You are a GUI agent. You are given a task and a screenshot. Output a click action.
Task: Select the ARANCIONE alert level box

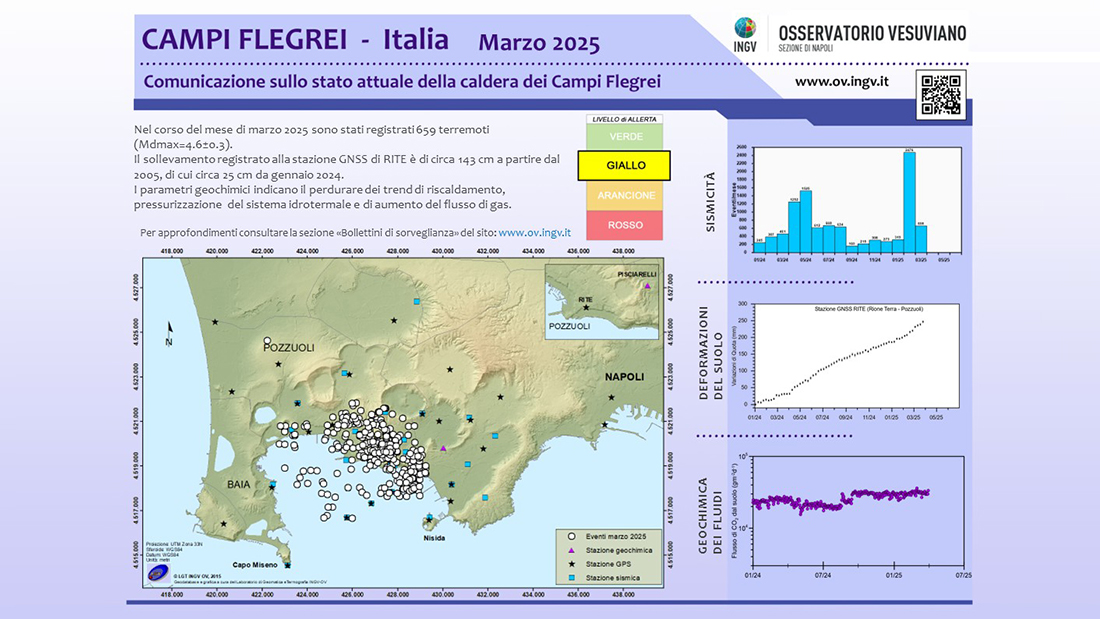point(625,196)
